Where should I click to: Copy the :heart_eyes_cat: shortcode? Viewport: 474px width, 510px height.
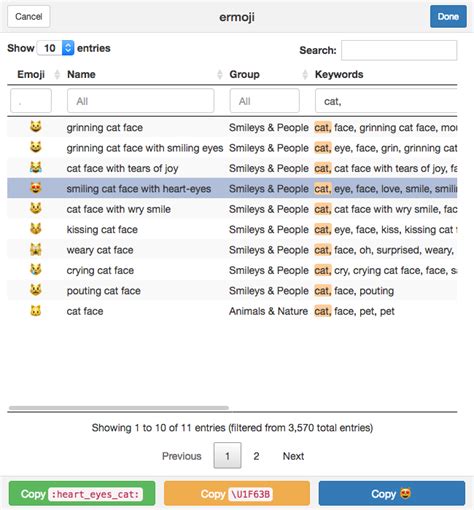(82, 493)
